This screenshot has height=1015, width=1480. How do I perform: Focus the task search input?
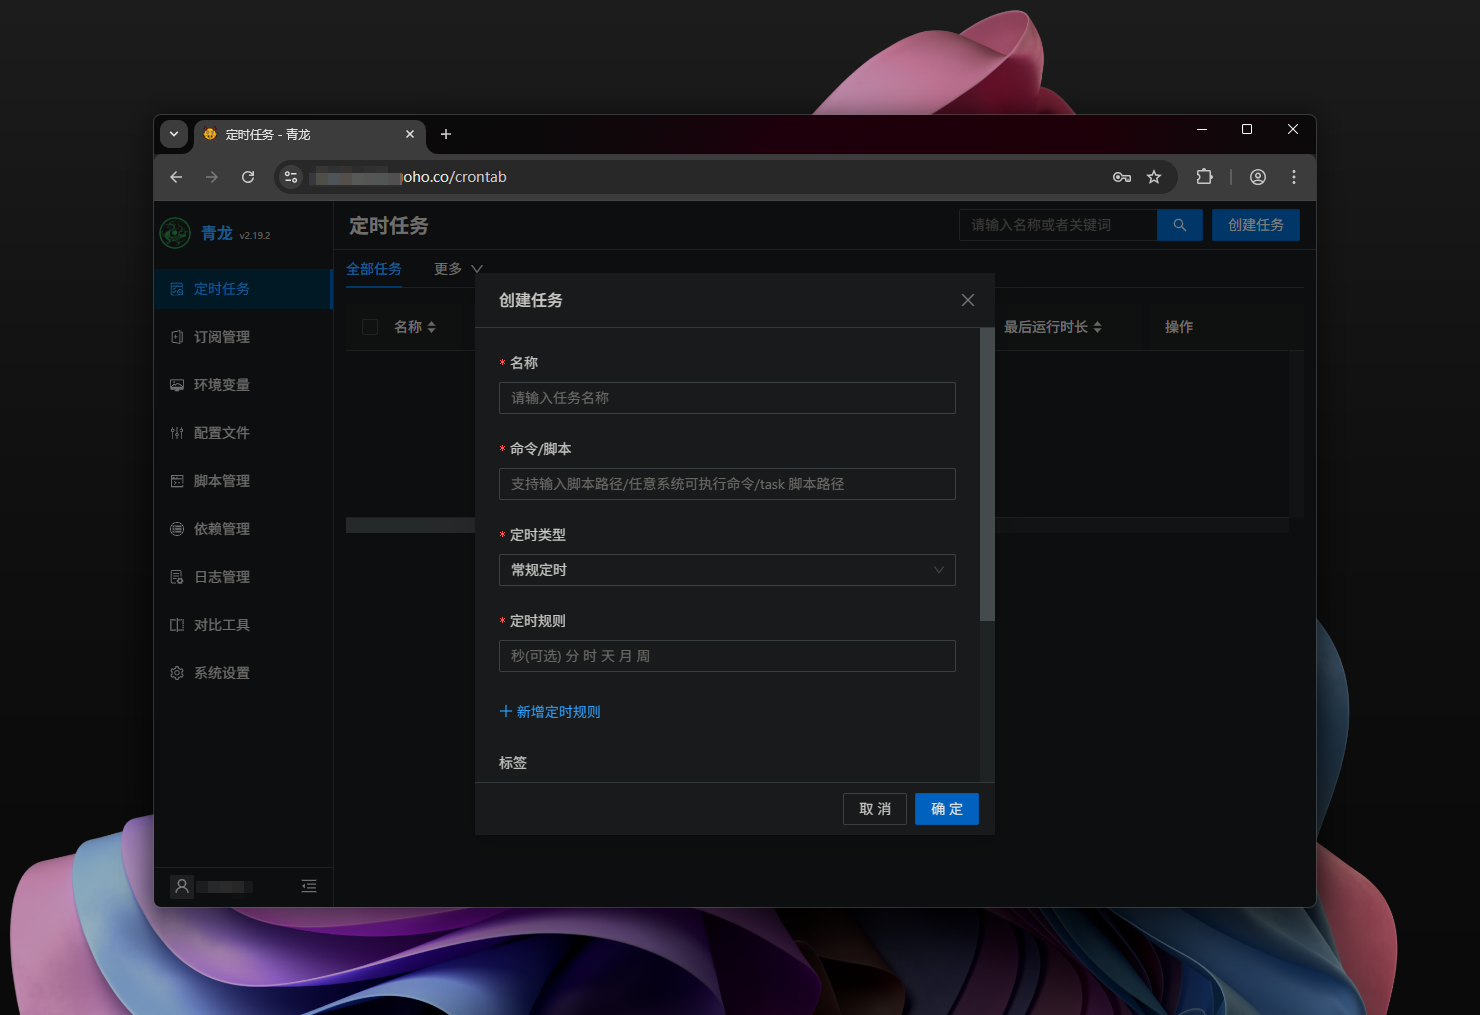[1058, 225]
